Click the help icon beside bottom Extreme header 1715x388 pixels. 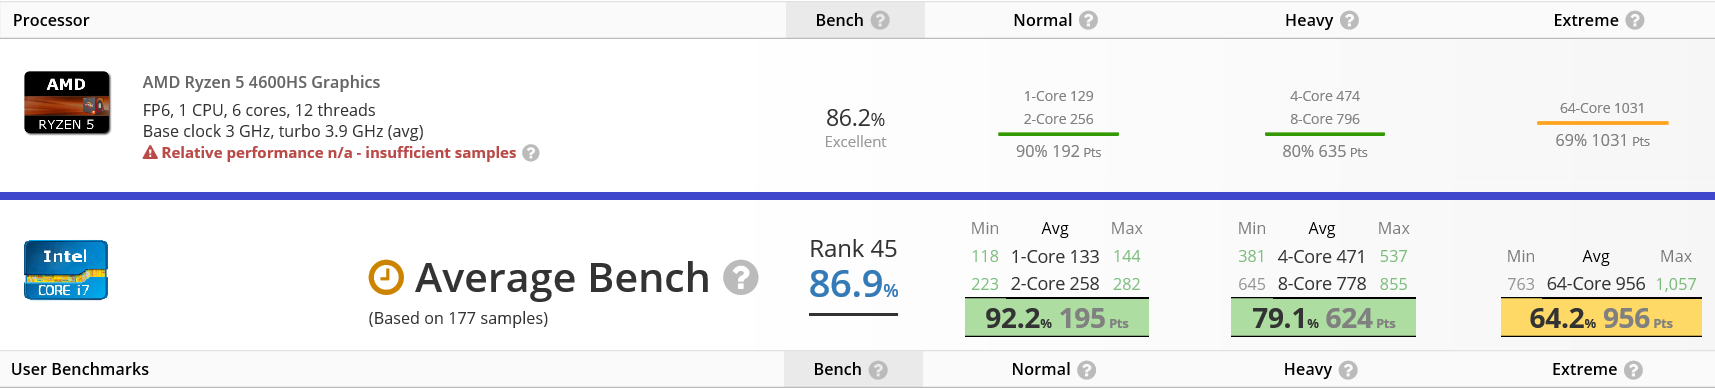1633,370
